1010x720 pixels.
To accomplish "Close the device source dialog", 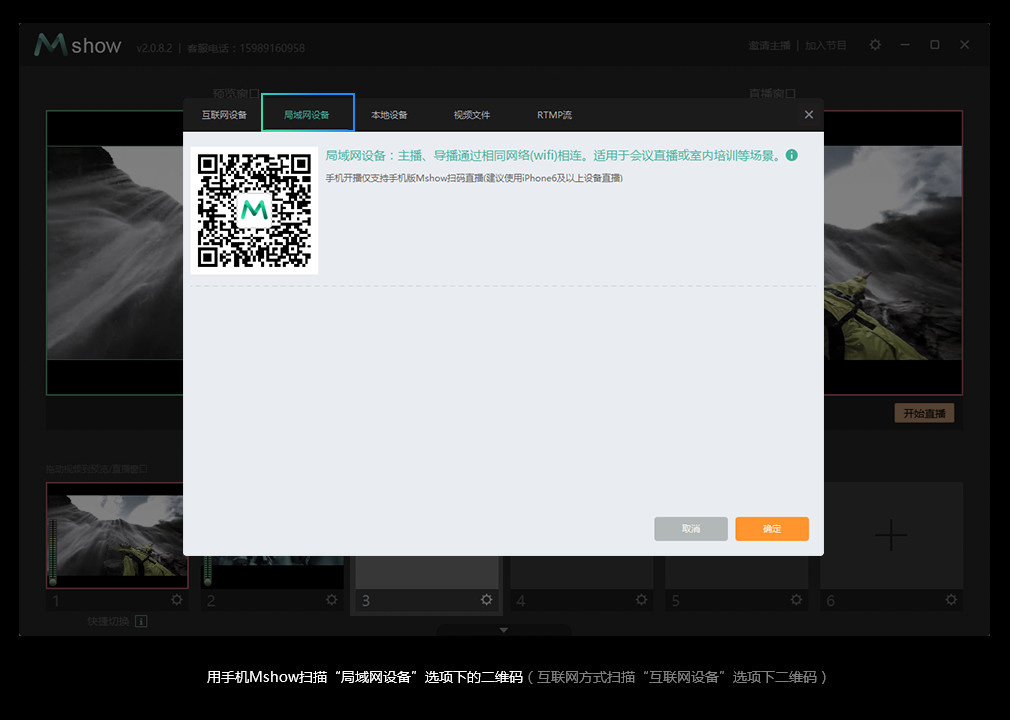I will (x=809, y=115).
